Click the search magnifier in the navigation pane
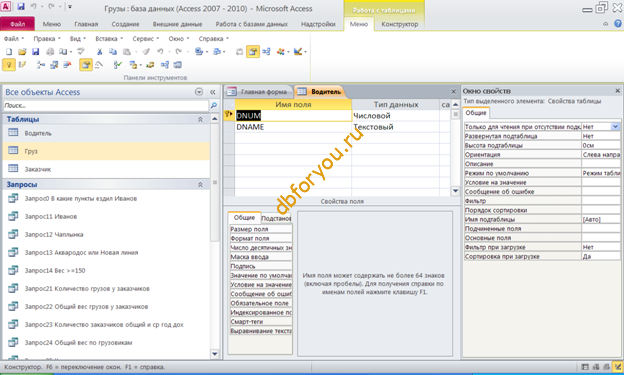Viewport: 624px width, 375px height. coord(214,105)
